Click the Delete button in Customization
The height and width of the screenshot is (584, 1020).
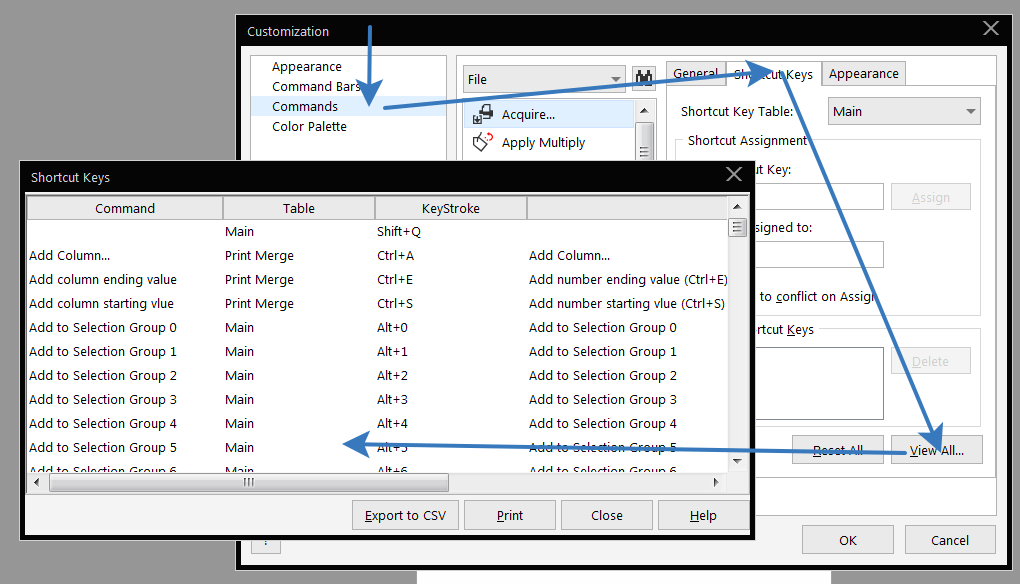(x=931, y=361)
